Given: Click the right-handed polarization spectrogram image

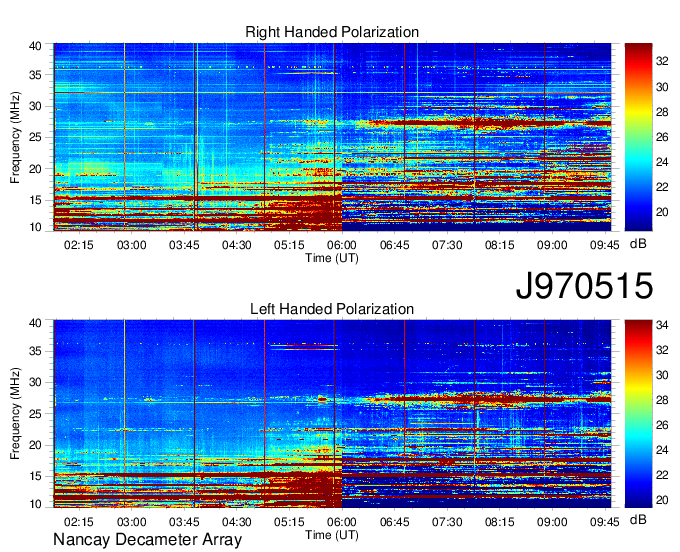Looking at the screenshot, I should pos(332,137).
